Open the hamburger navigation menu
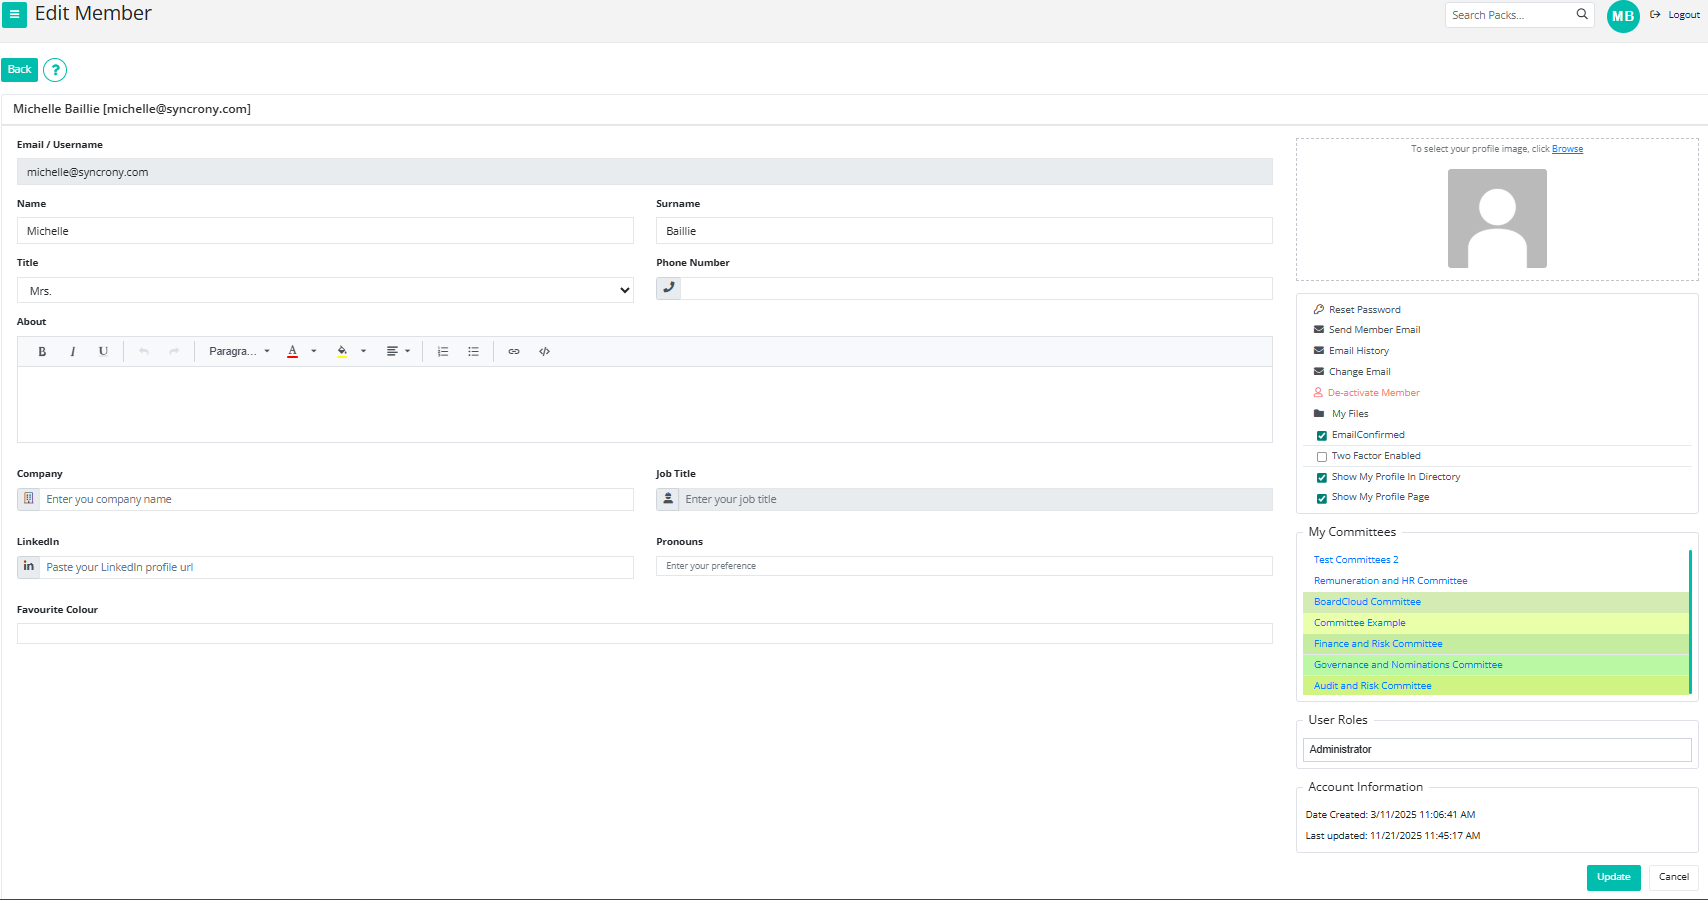 [14, 15]
